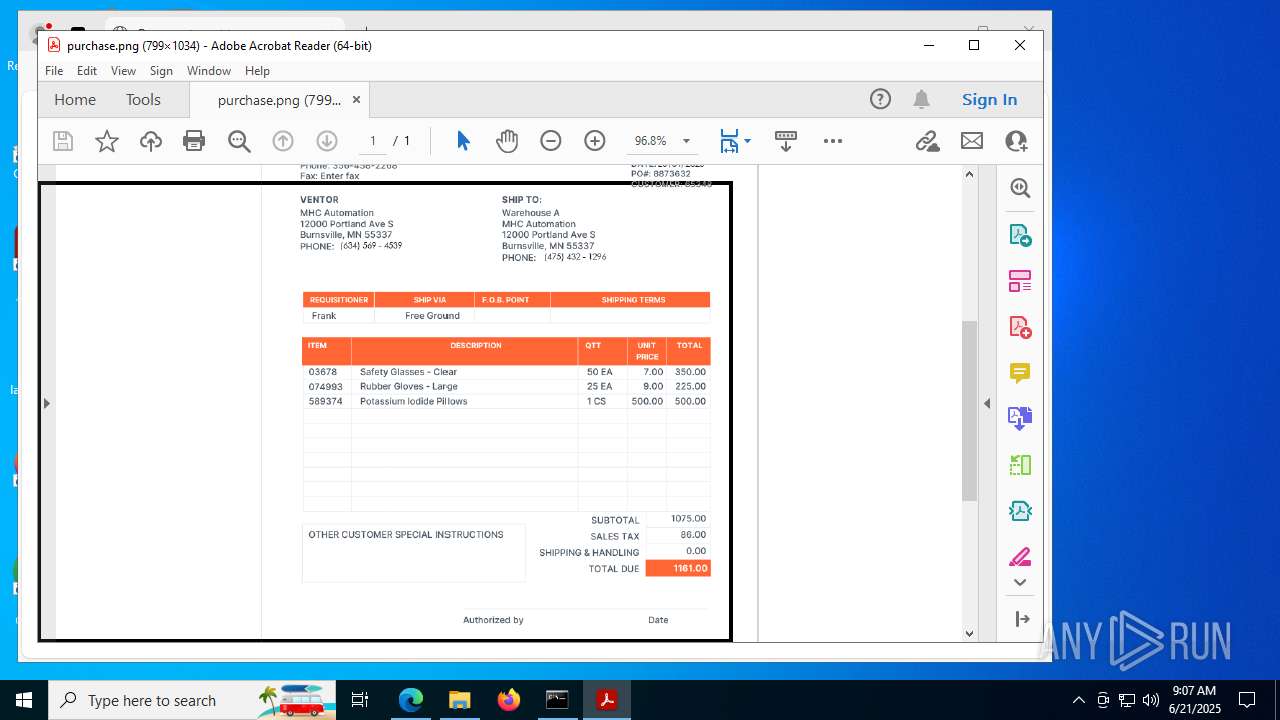Click the Save file icon
This screenshot has height=720, width=1280.
pyautogui.click(x=63, y=141)
